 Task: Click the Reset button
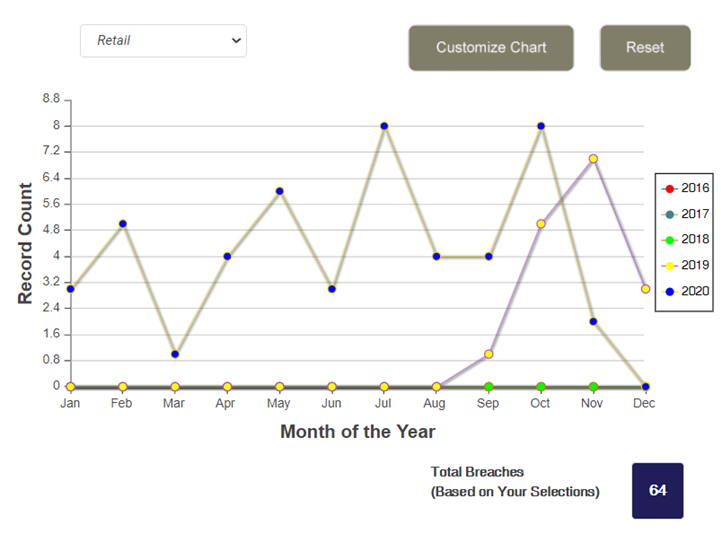645,48
